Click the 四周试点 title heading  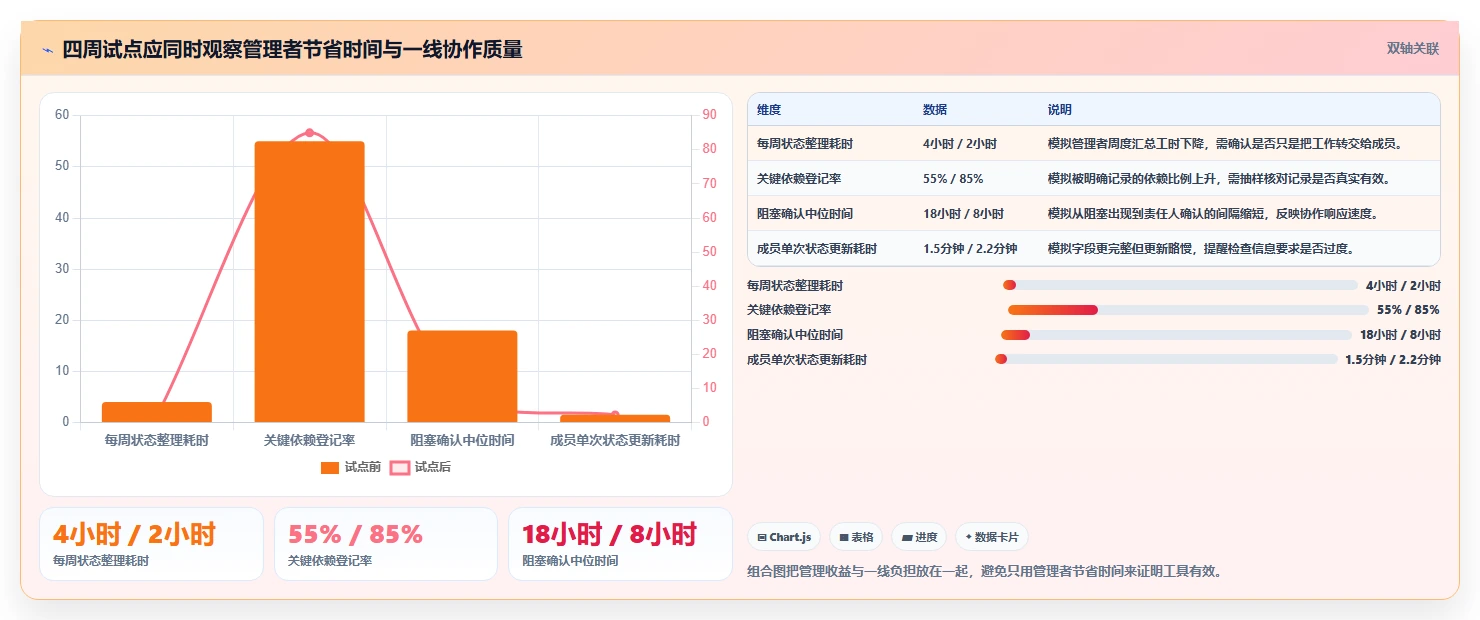point(292,49)
